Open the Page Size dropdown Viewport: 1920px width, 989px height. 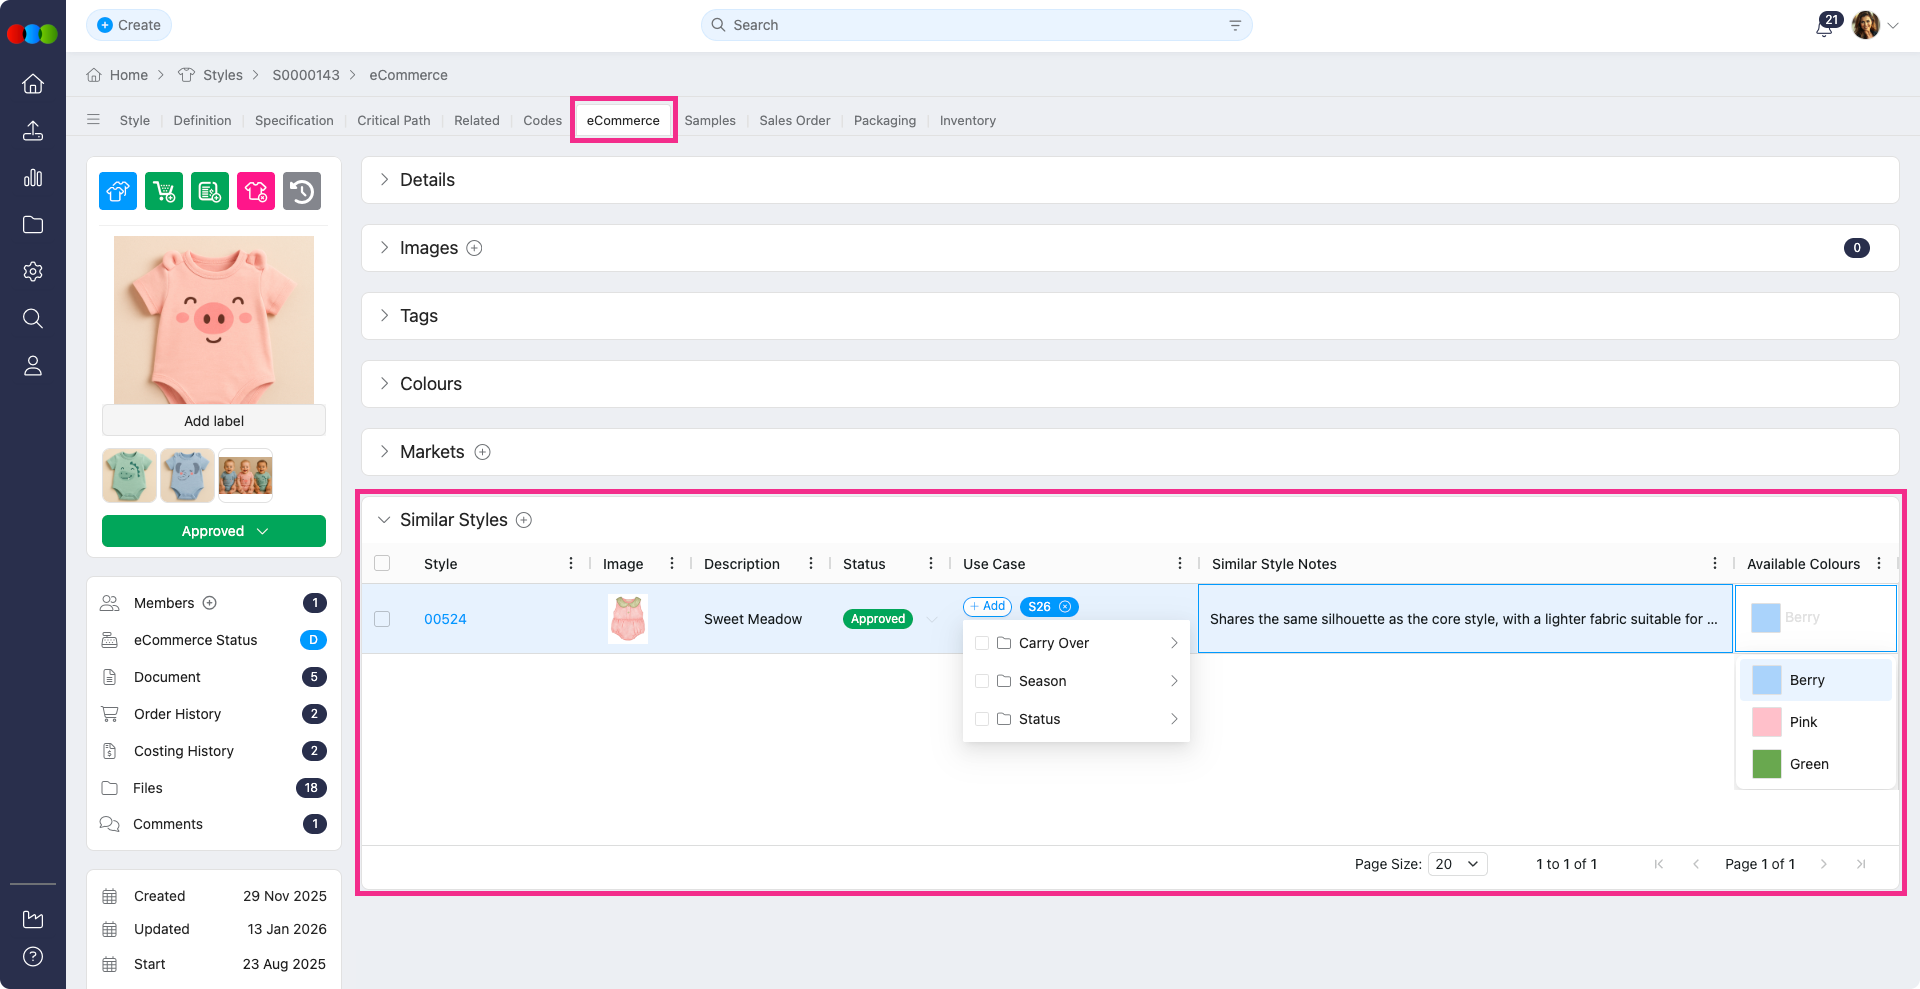[1457, 864]
